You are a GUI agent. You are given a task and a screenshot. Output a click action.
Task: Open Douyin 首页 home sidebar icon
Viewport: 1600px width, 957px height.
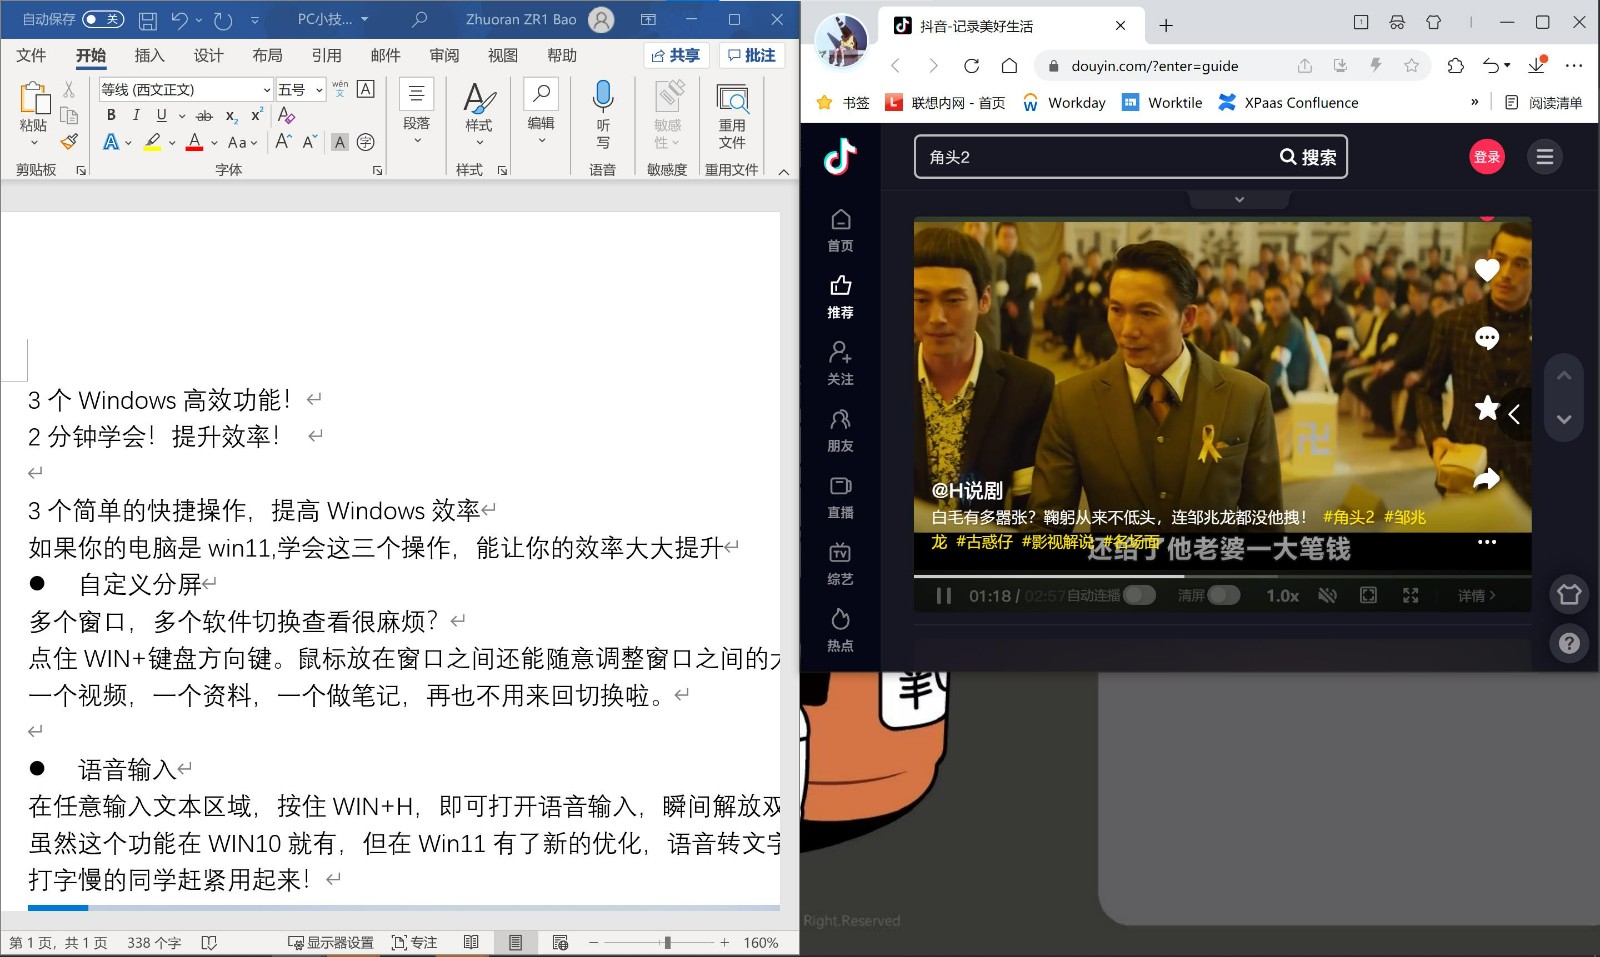click(841, 230)
